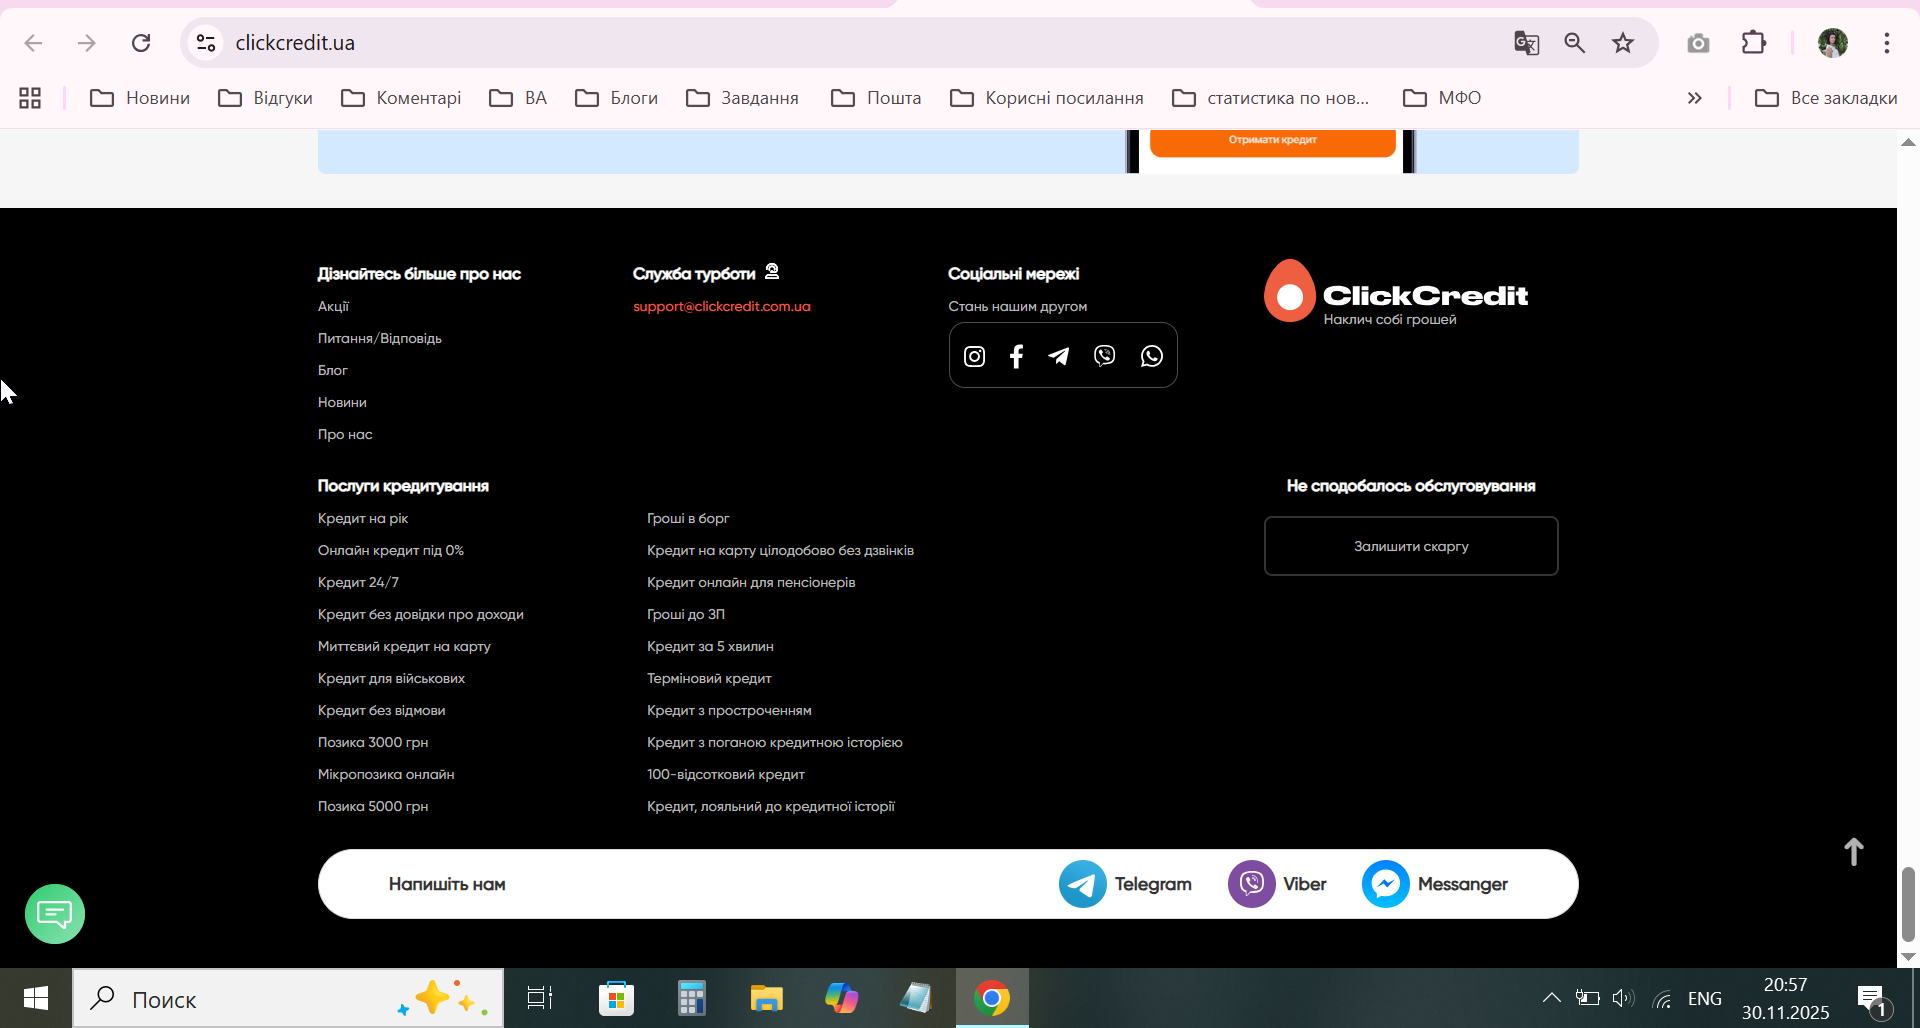Viewport: 1920px width, 1028px height.
Task: Open the Коментарі bookmark folder
Action: 401,98
